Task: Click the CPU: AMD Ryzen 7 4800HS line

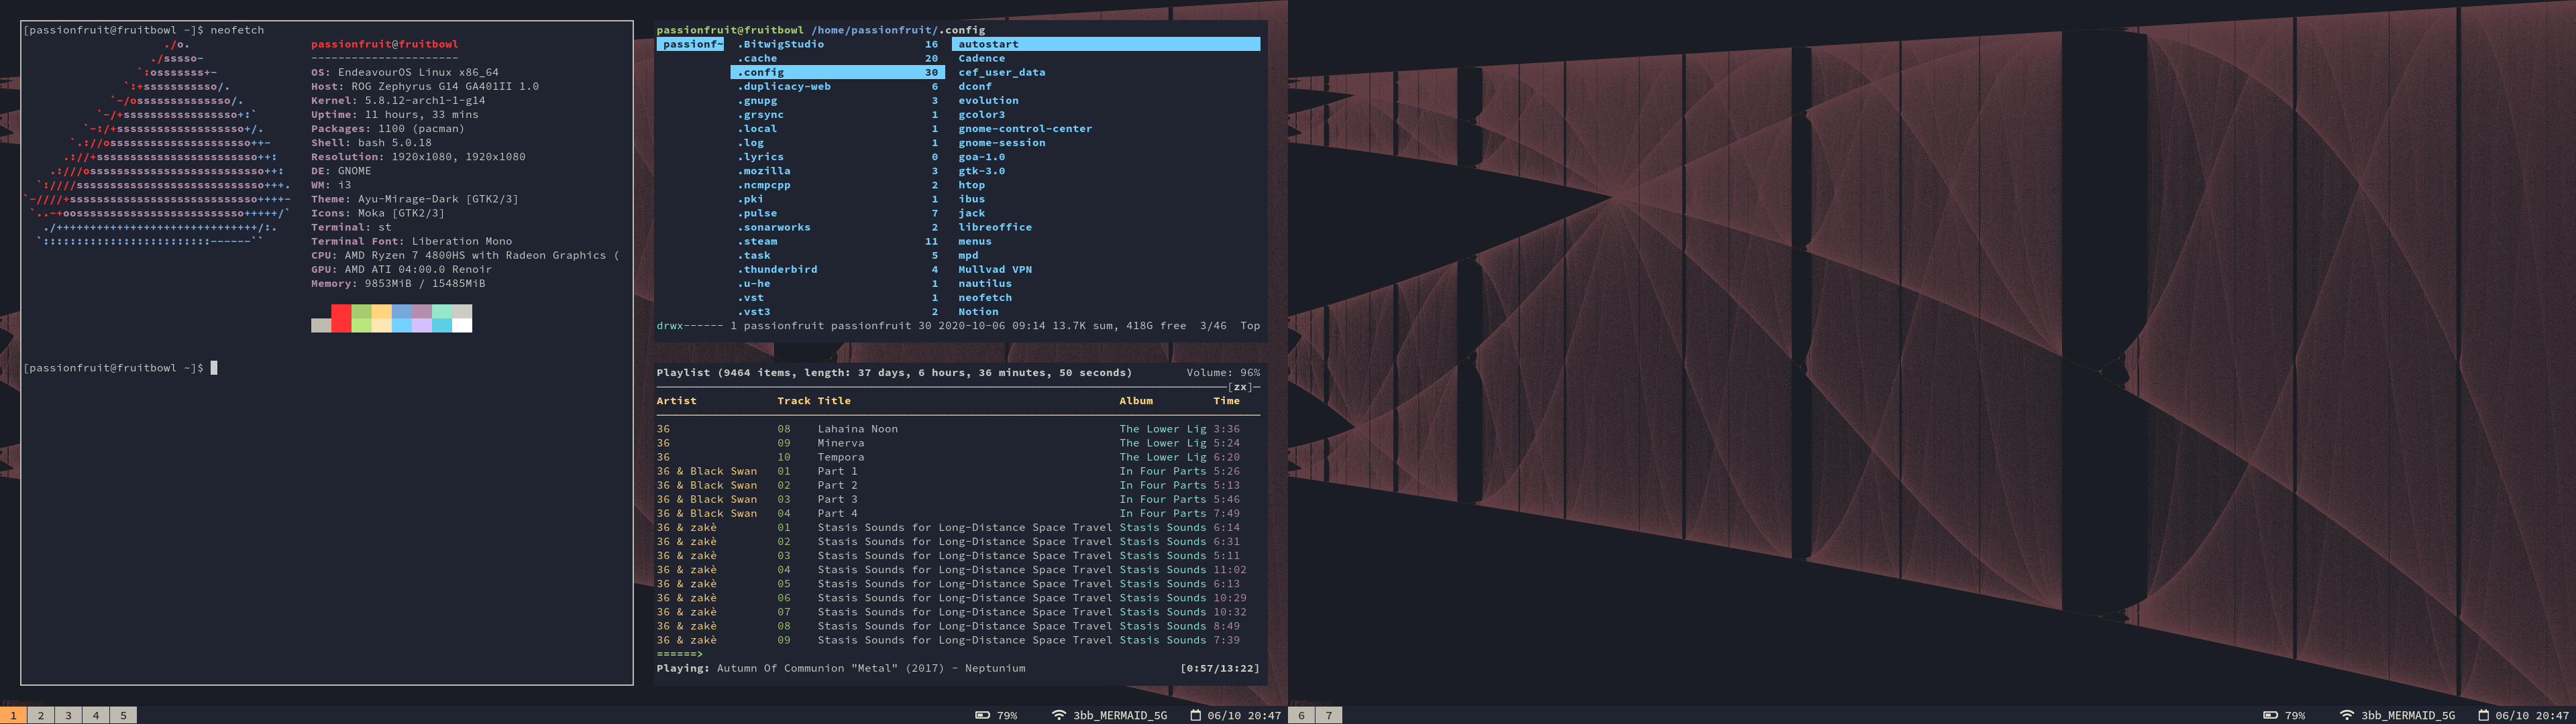Action: coord(465,256)
